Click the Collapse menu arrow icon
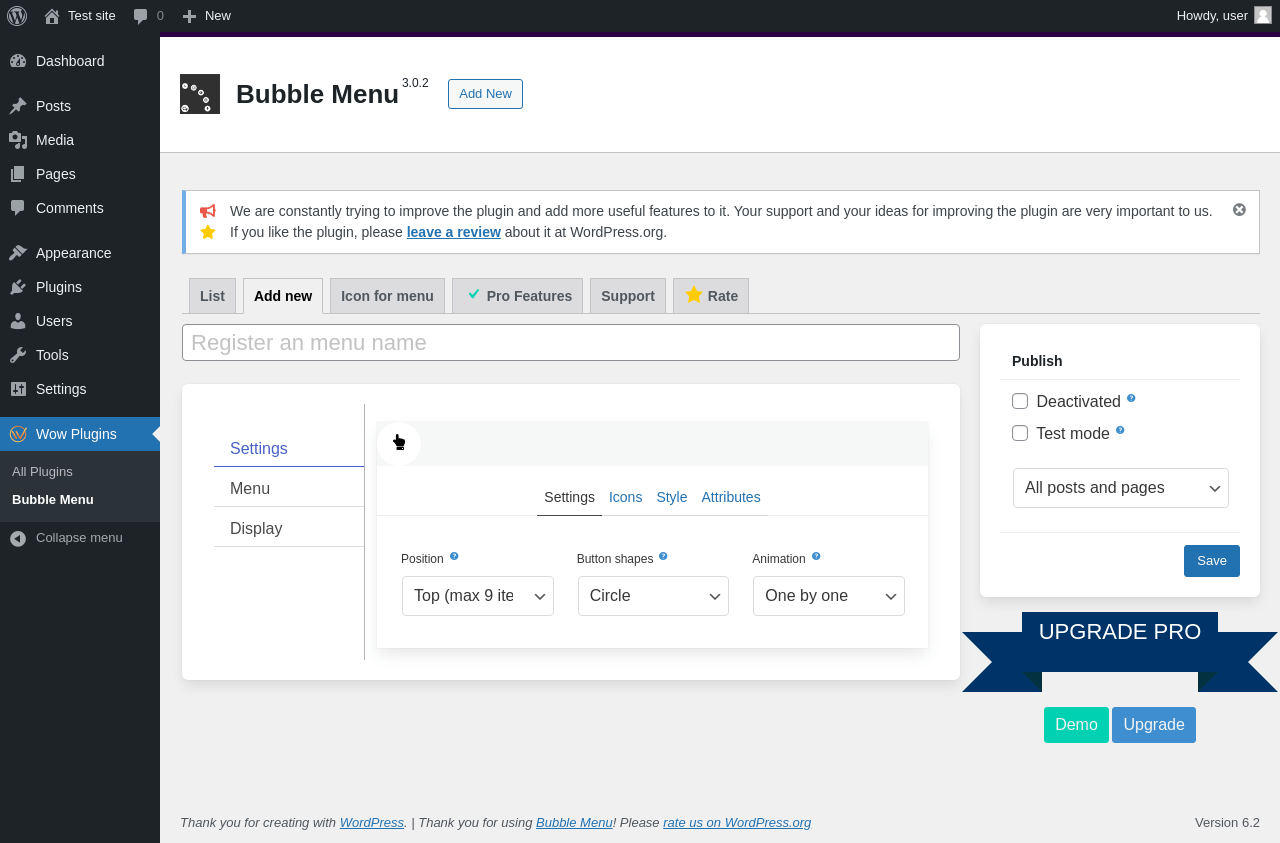 point(18,538)
